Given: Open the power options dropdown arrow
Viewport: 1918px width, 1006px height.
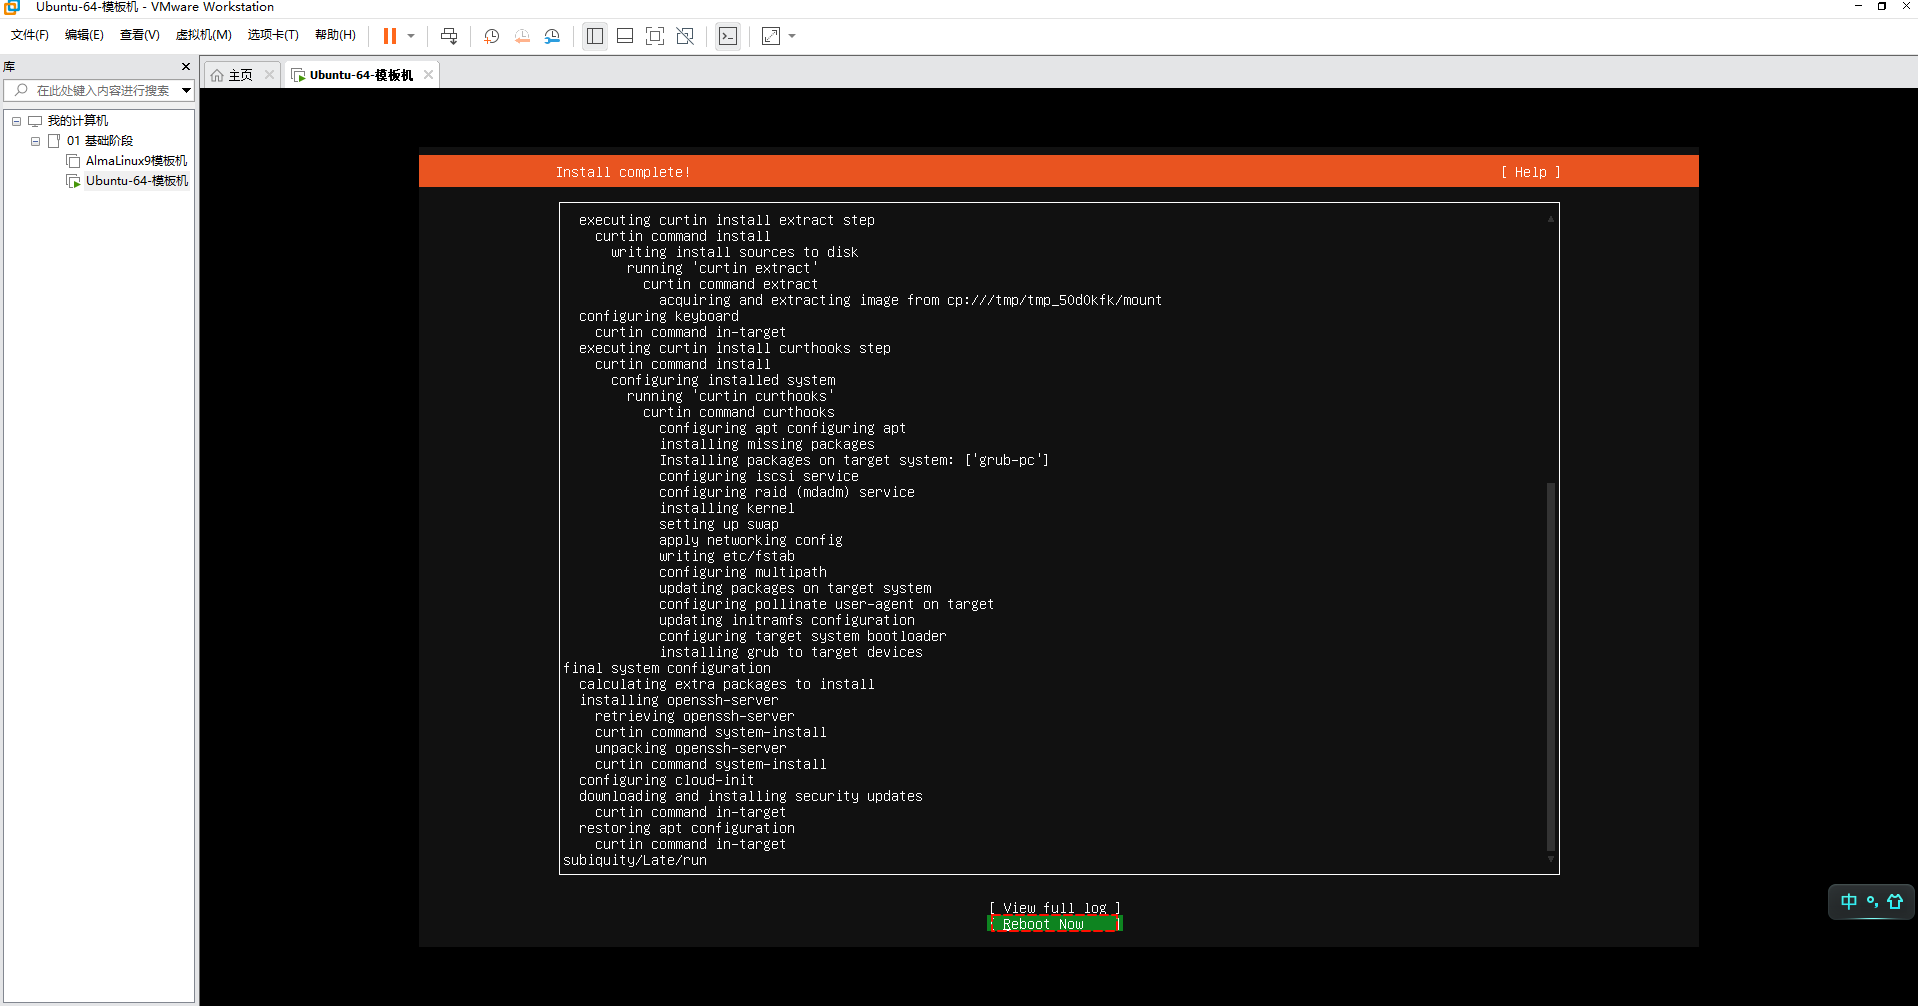Looking at the screenshot, I should point(411,36).
